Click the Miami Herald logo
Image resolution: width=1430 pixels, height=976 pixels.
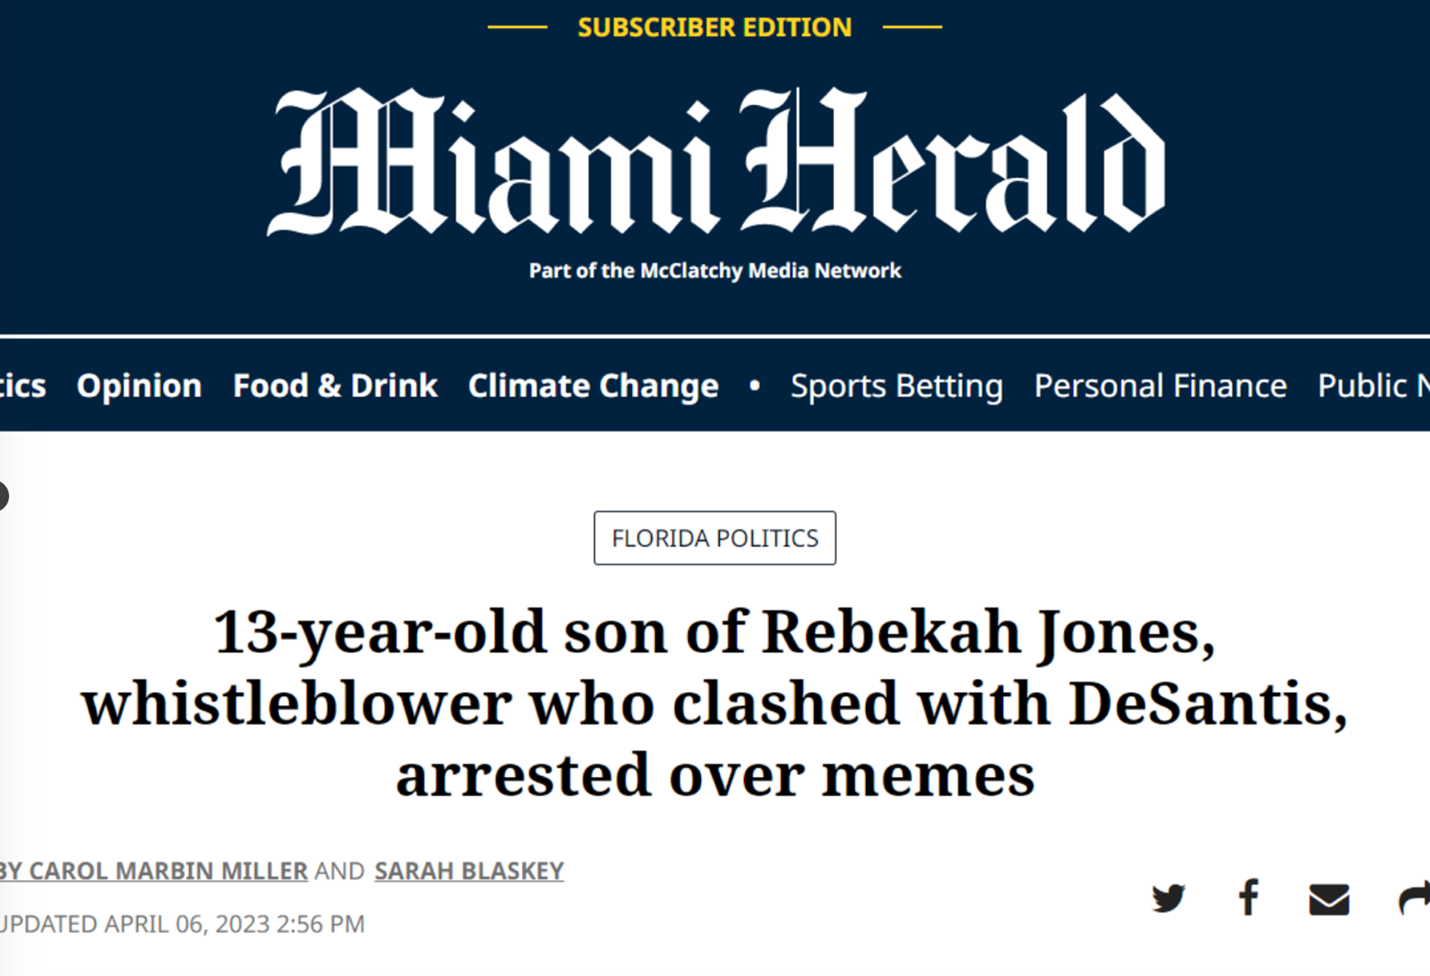[716, 162]
